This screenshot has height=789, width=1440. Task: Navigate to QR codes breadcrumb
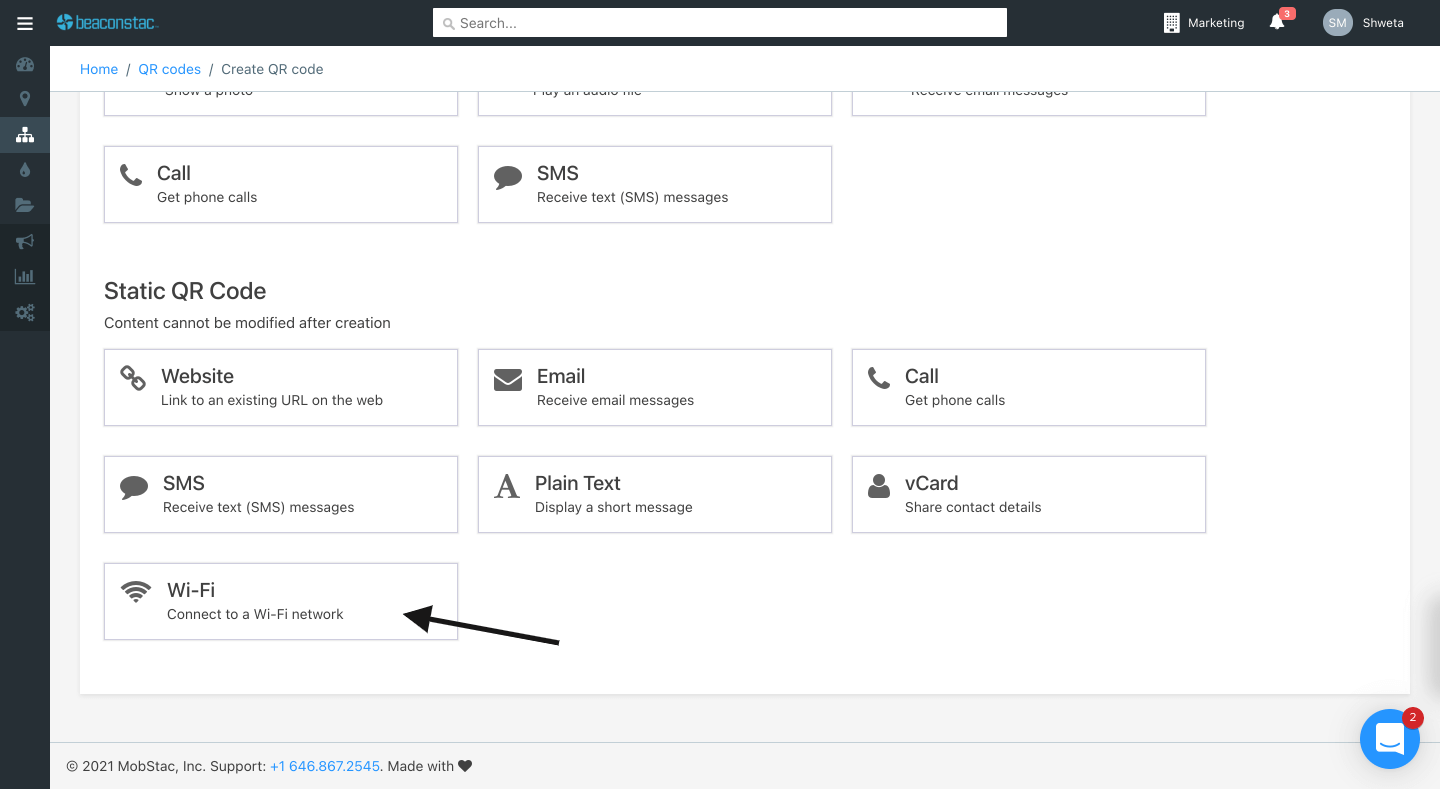pos(169,69)
